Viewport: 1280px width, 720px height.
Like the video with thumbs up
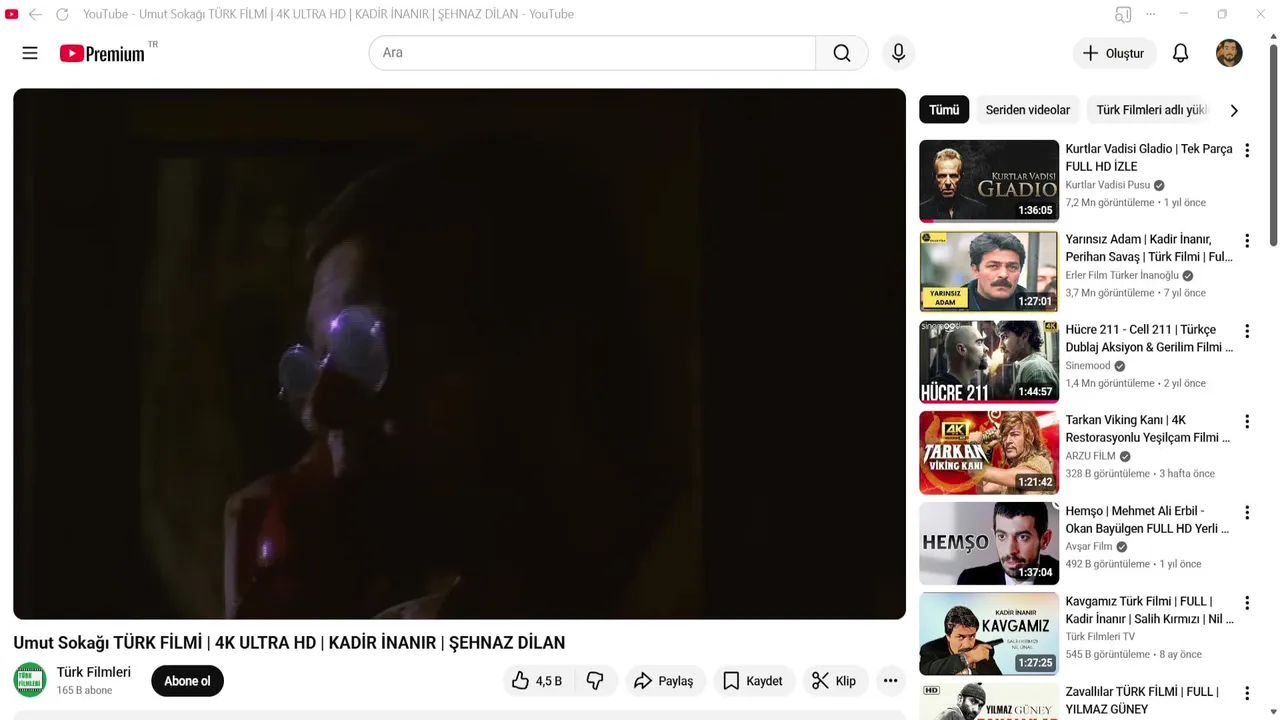[x=537, y=681]
